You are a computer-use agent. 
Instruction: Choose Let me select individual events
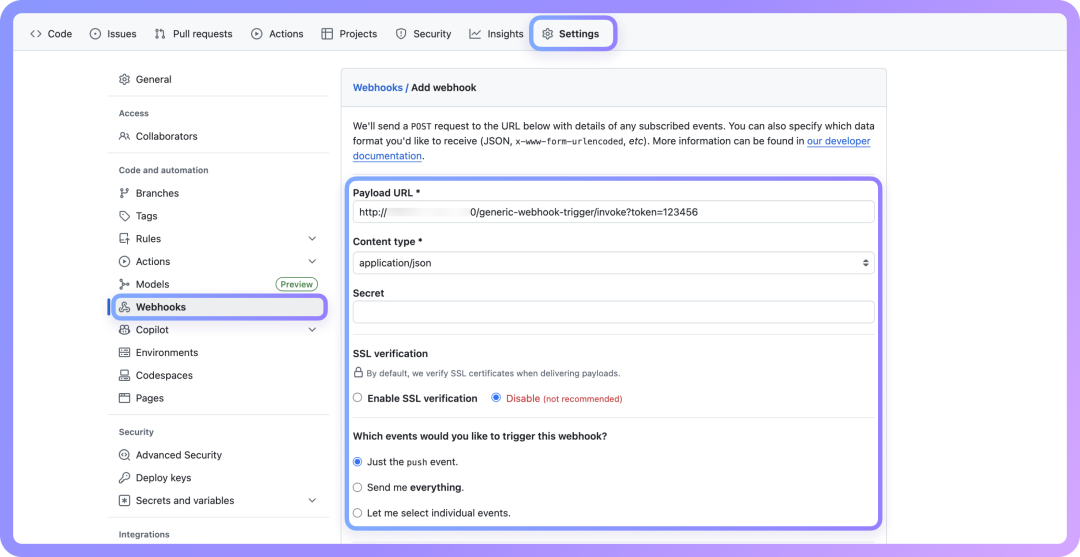[357, 513]
